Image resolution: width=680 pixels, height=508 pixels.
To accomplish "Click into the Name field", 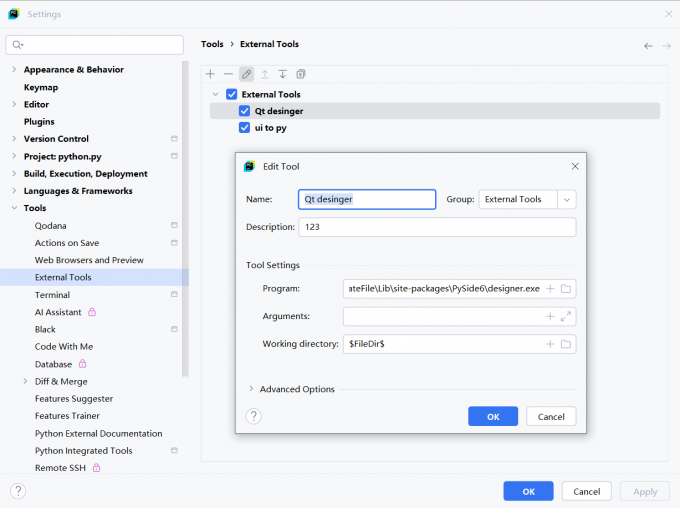I will point(367,200).
